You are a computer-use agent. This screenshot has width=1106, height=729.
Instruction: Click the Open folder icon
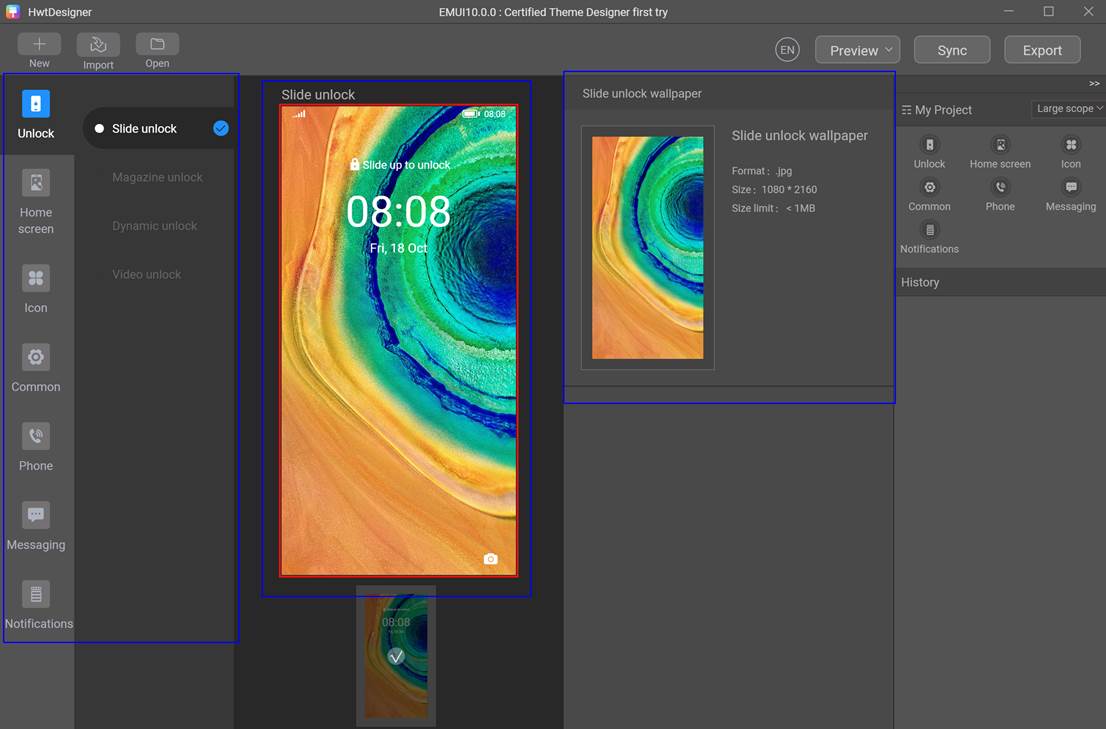[x=157, y=45]
